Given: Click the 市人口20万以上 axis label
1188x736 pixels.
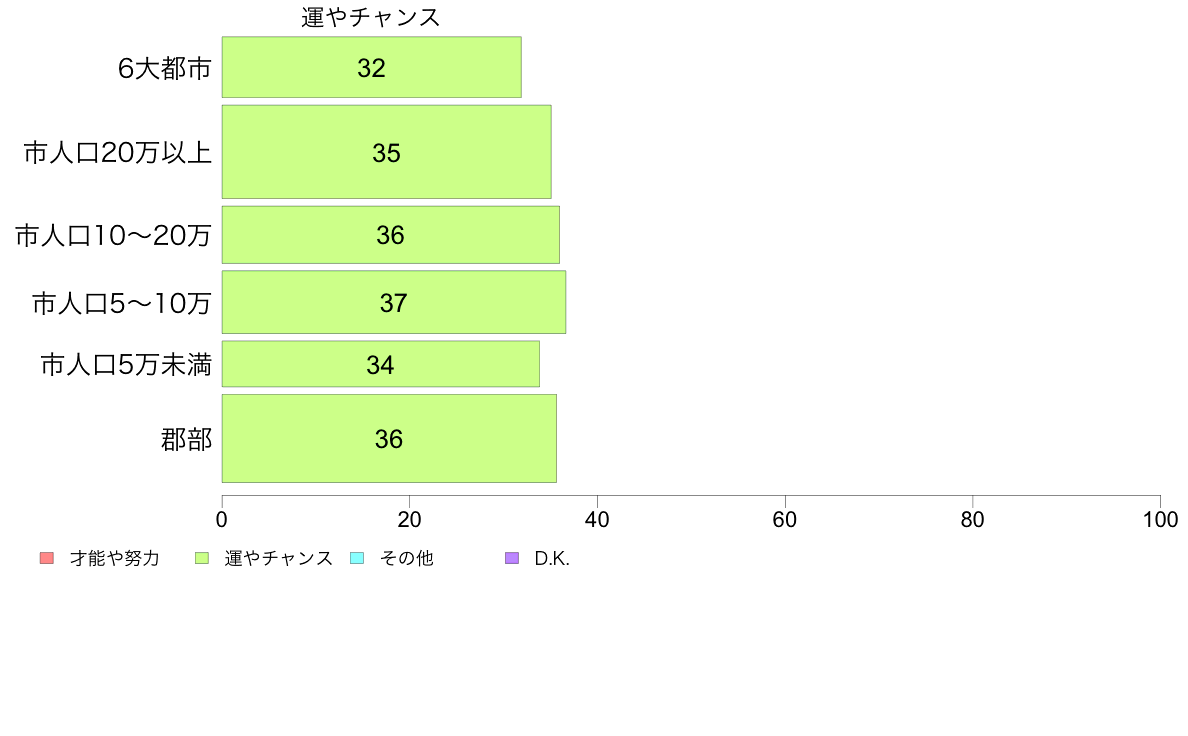Looking at the screenshot, I should pyautogui.click(x=117, y=153).
